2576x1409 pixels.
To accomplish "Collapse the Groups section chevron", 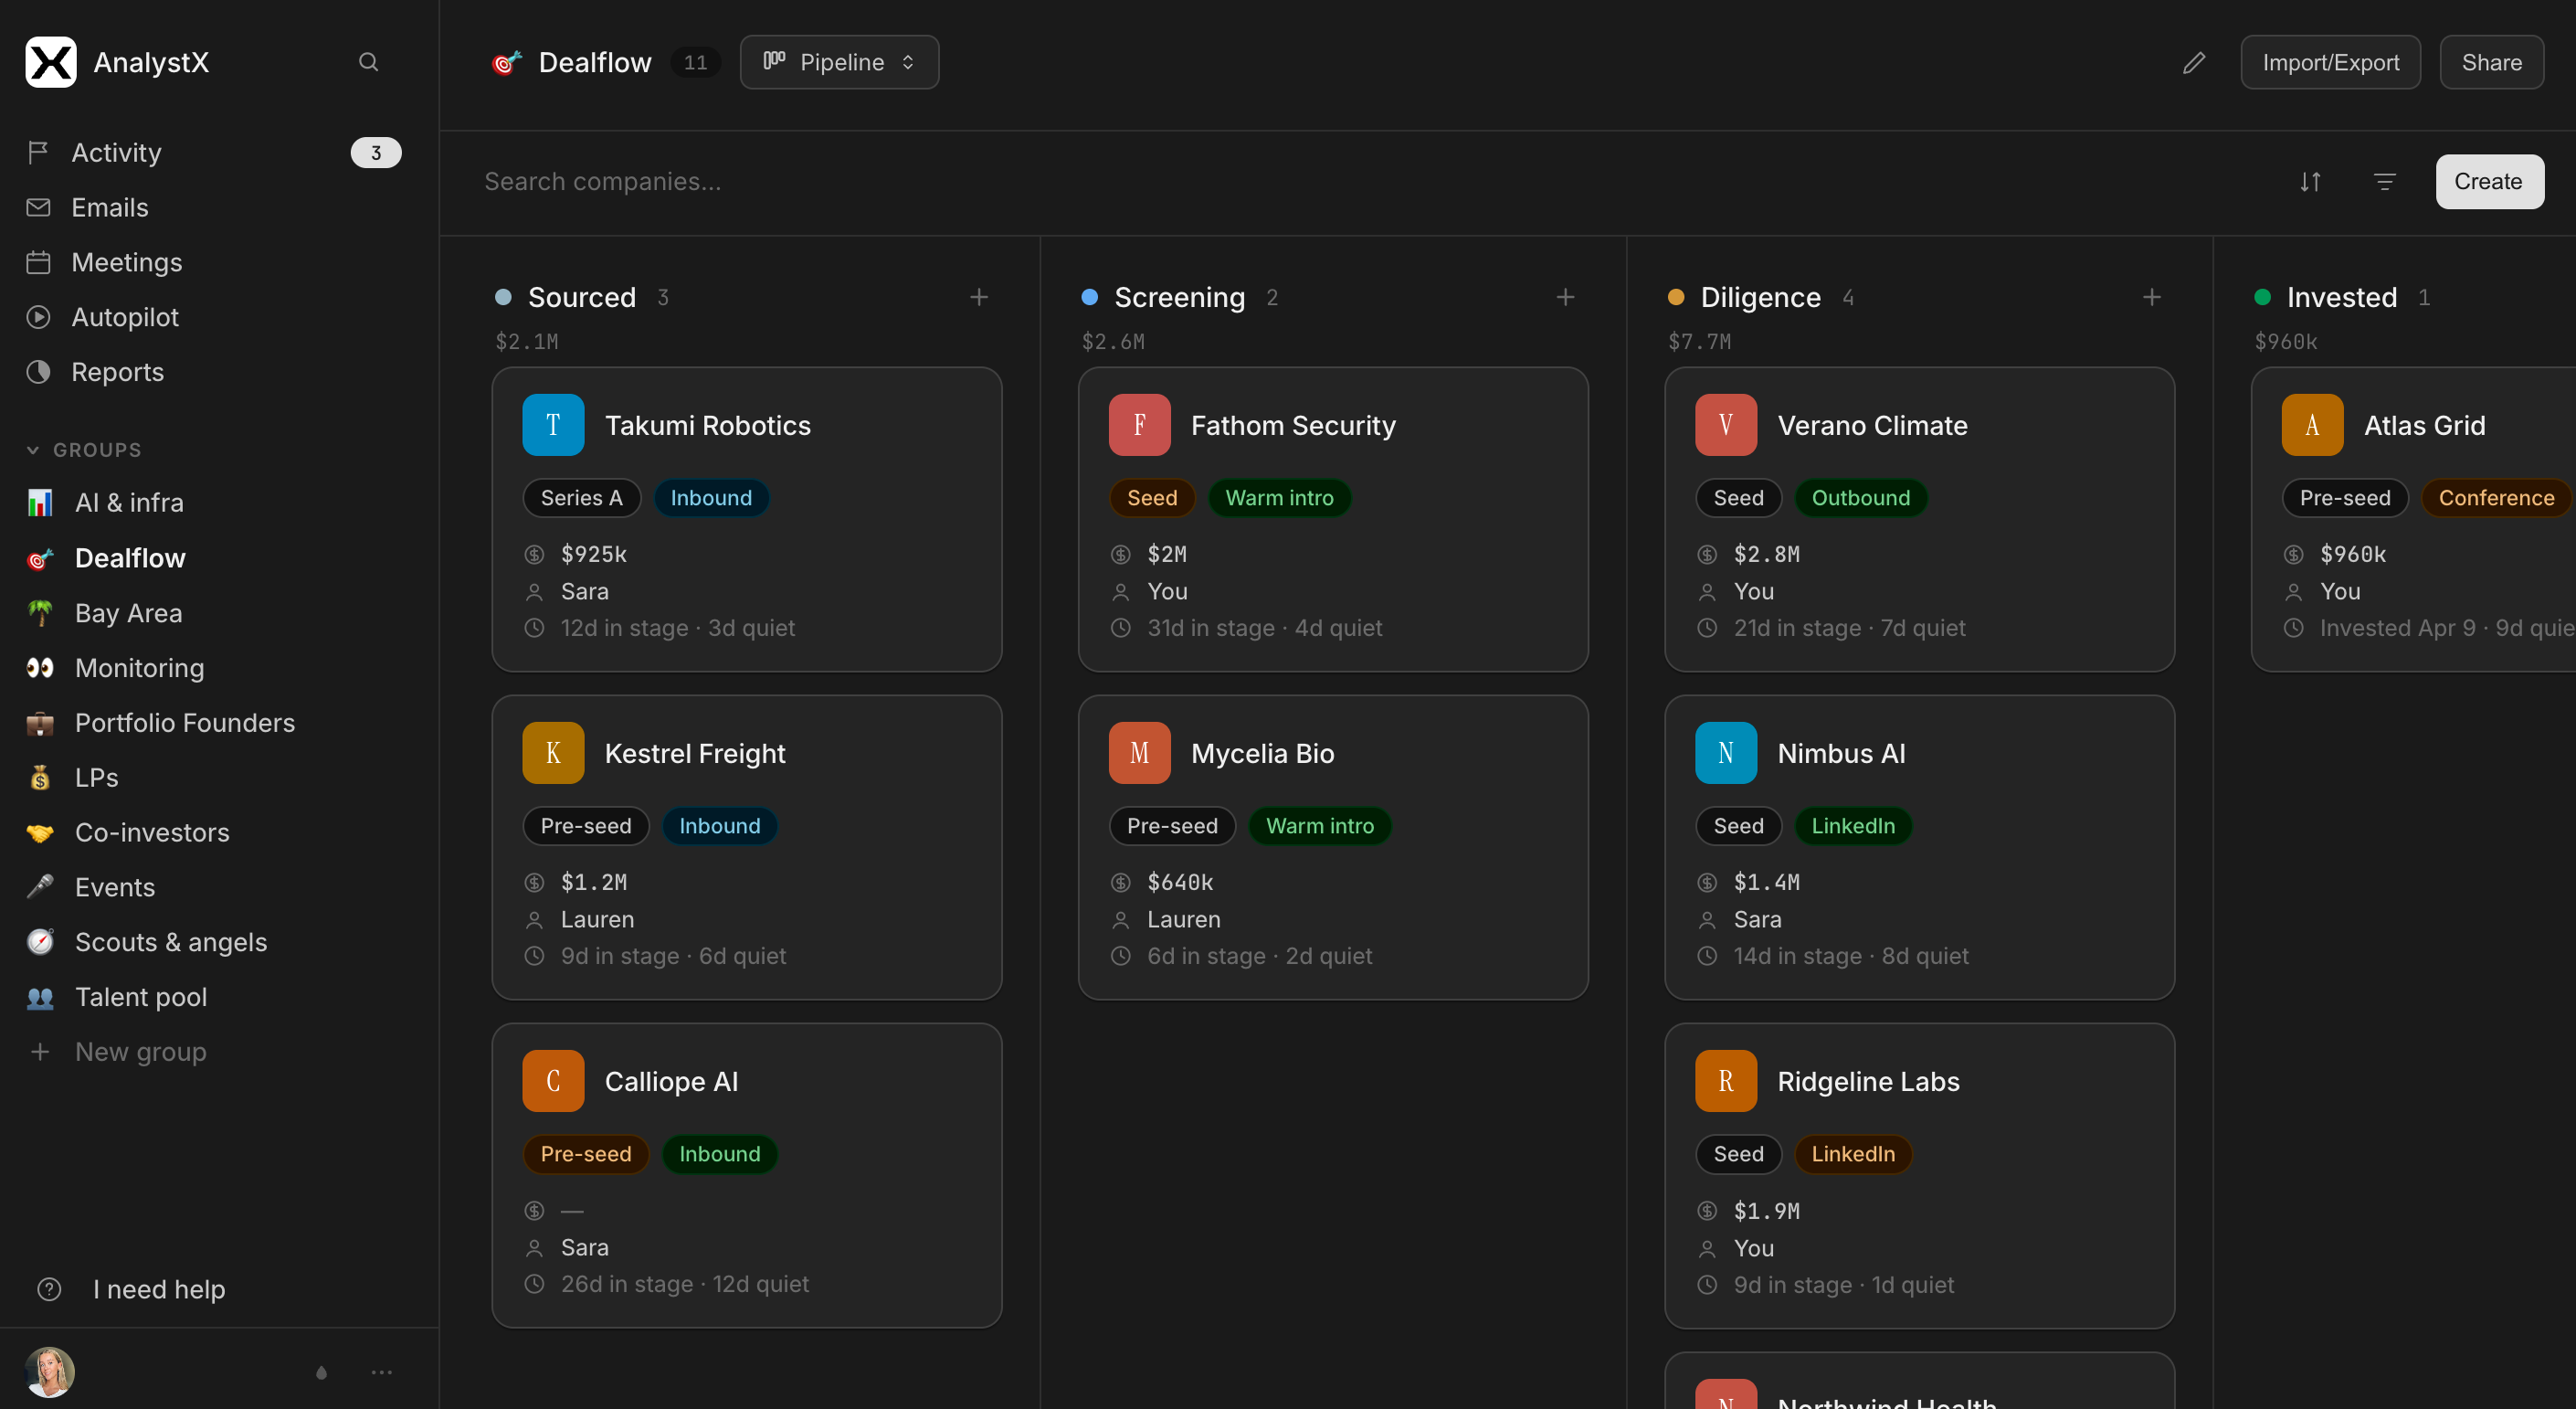I will pos(33,450).
